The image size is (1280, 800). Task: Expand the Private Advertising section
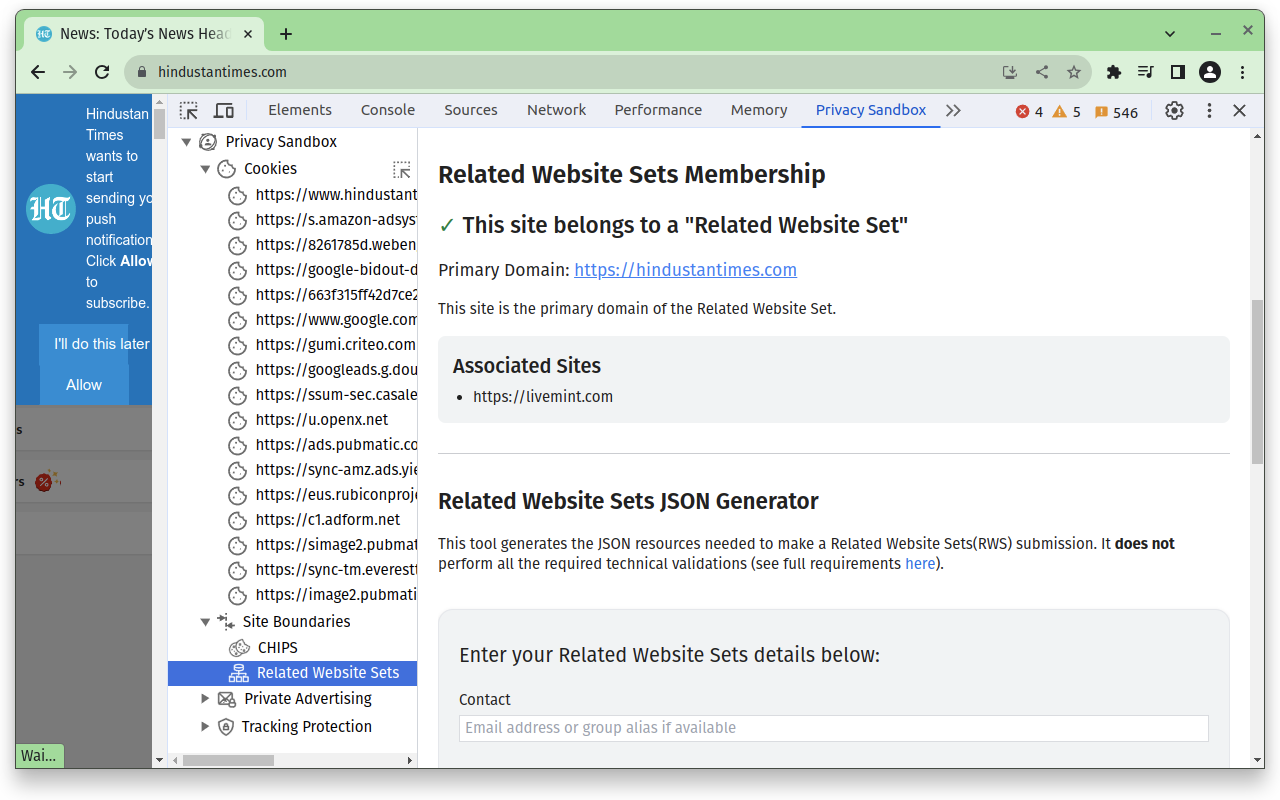point(205,698)
